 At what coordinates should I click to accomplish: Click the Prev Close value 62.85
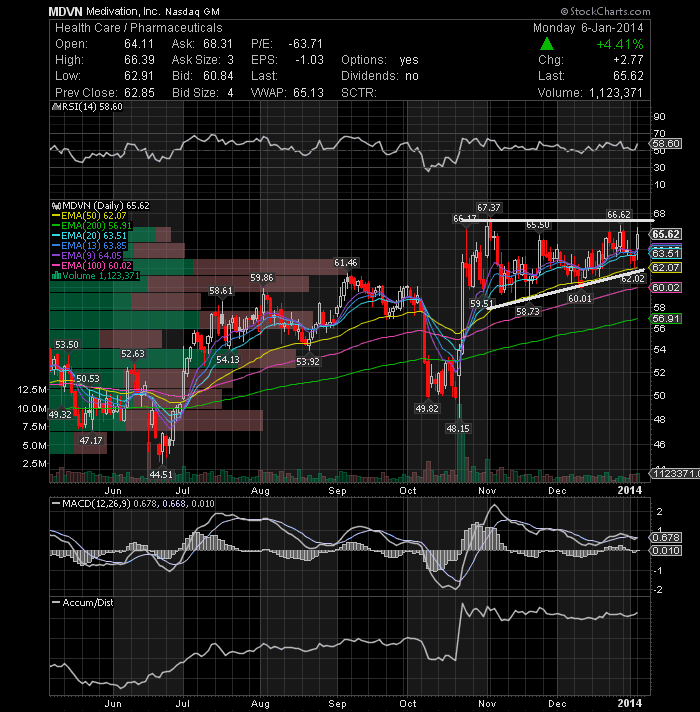(x=139, y=93)
